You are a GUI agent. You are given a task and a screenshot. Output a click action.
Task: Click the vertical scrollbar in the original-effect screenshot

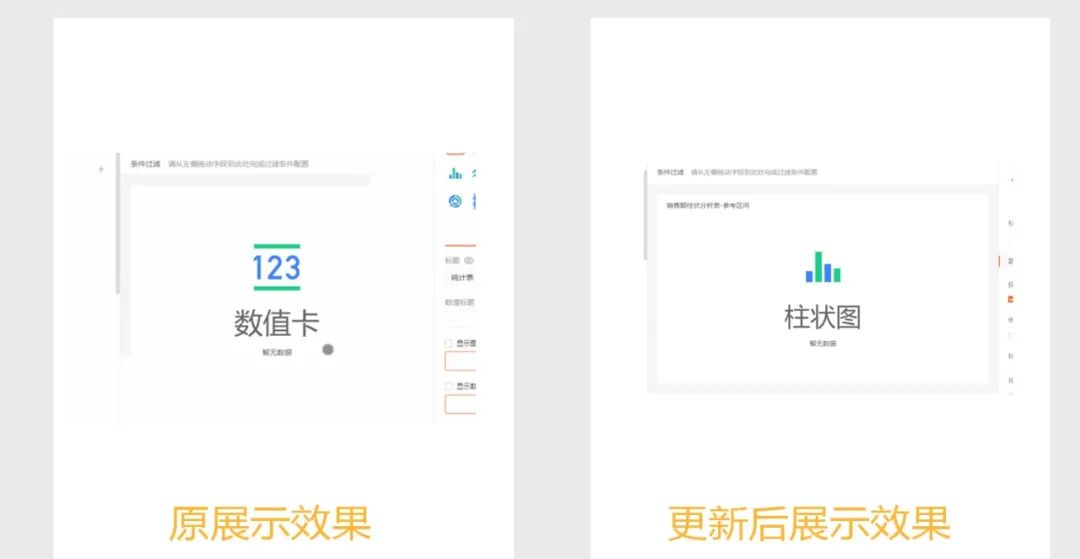[x=118, y=224]
